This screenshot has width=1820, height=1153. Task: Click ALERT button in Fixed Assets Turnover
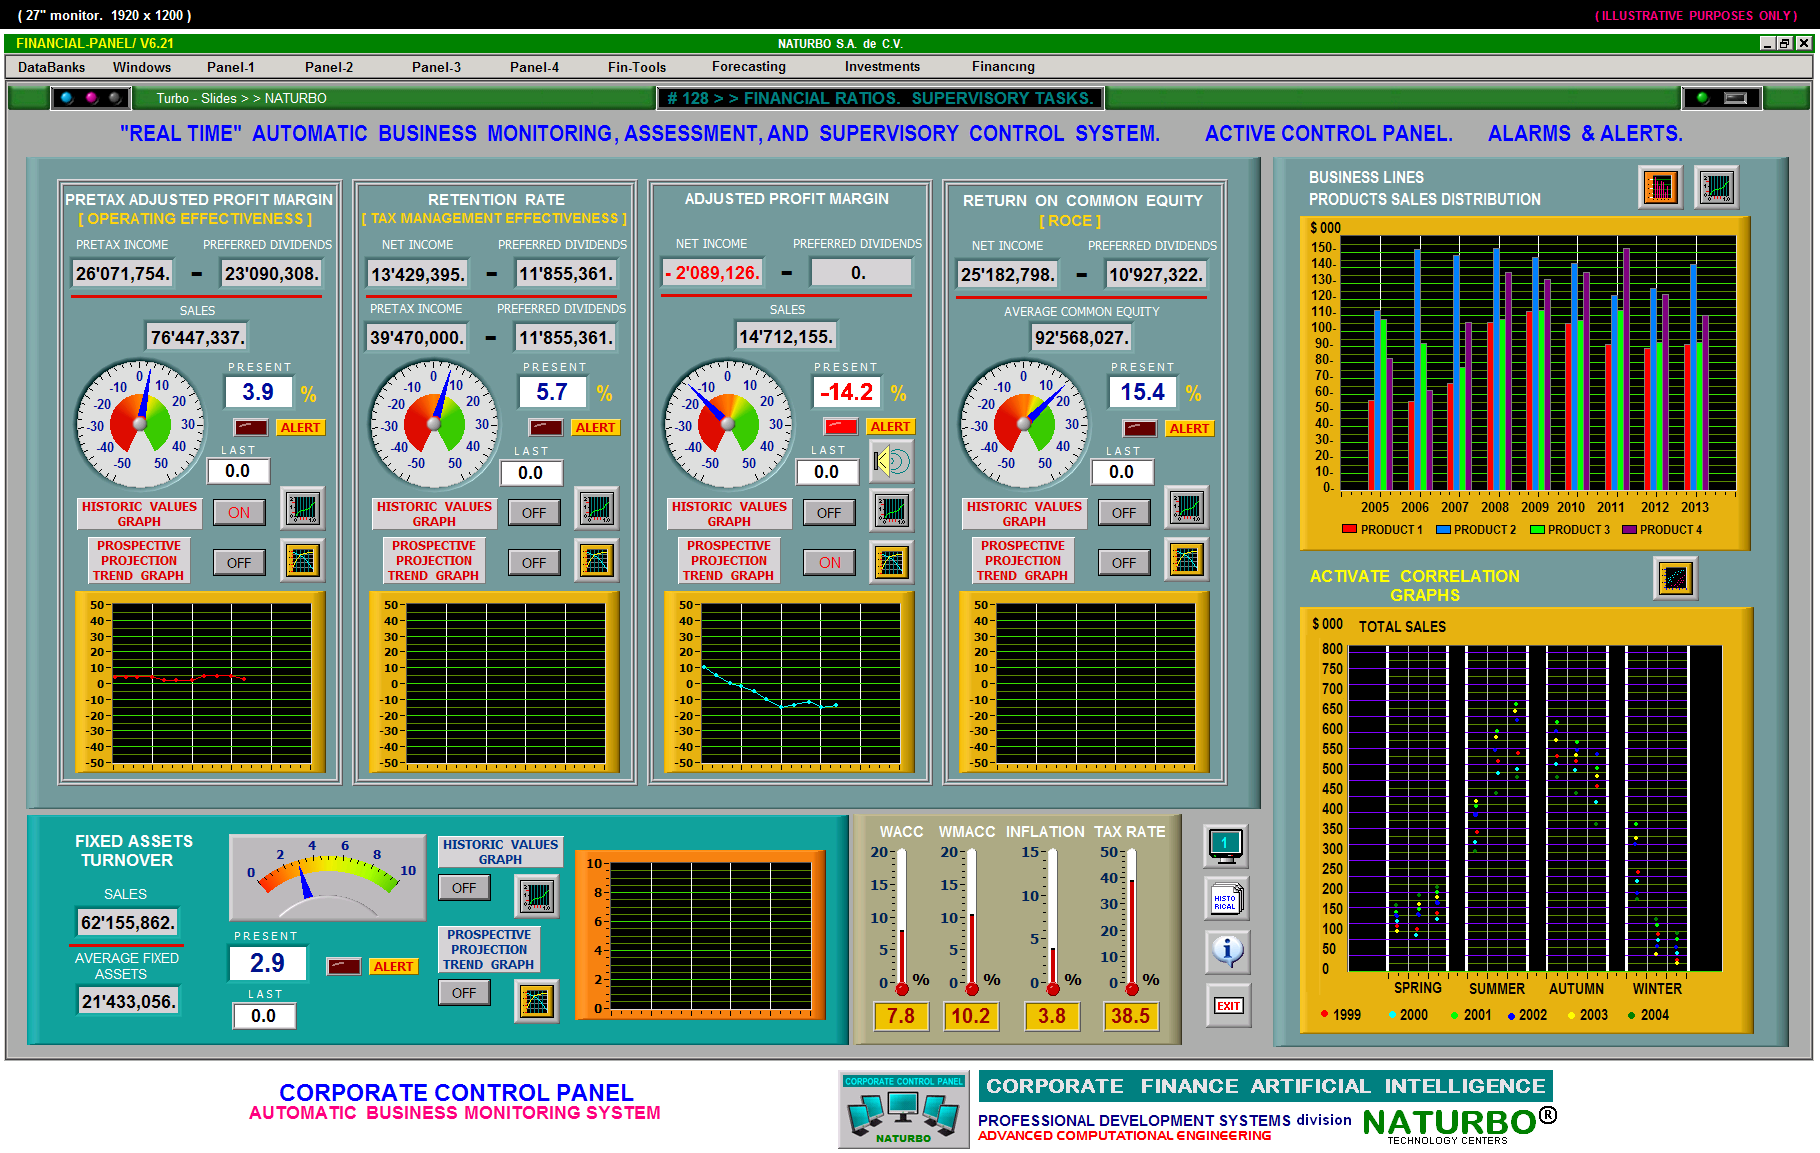coord(393,967)
